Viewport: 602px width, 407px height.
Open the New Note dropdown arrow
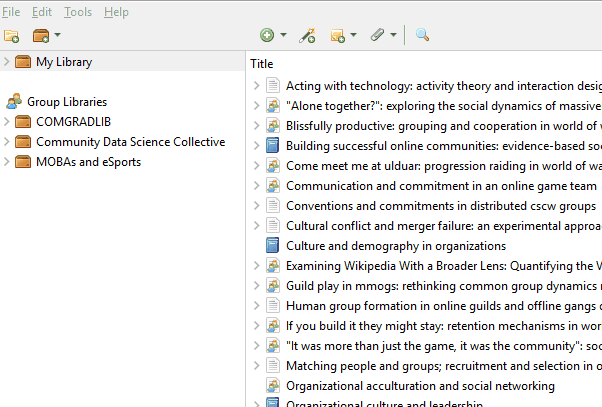[x=354, y=35]
